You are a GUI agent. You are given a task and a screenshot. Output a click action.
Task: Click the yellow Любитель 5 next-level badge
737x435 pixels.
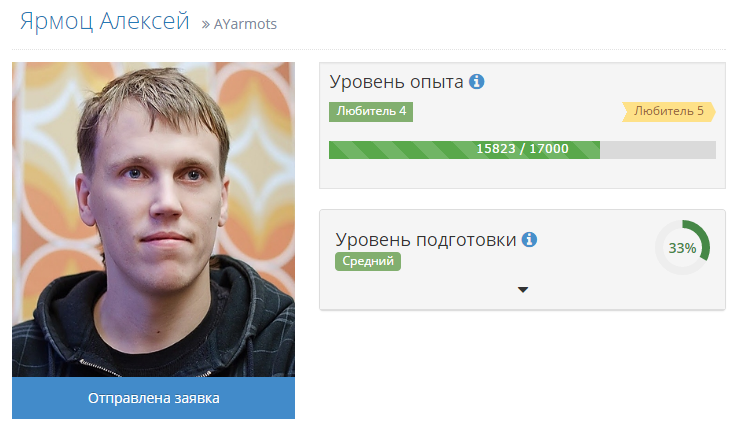[668, 111]
